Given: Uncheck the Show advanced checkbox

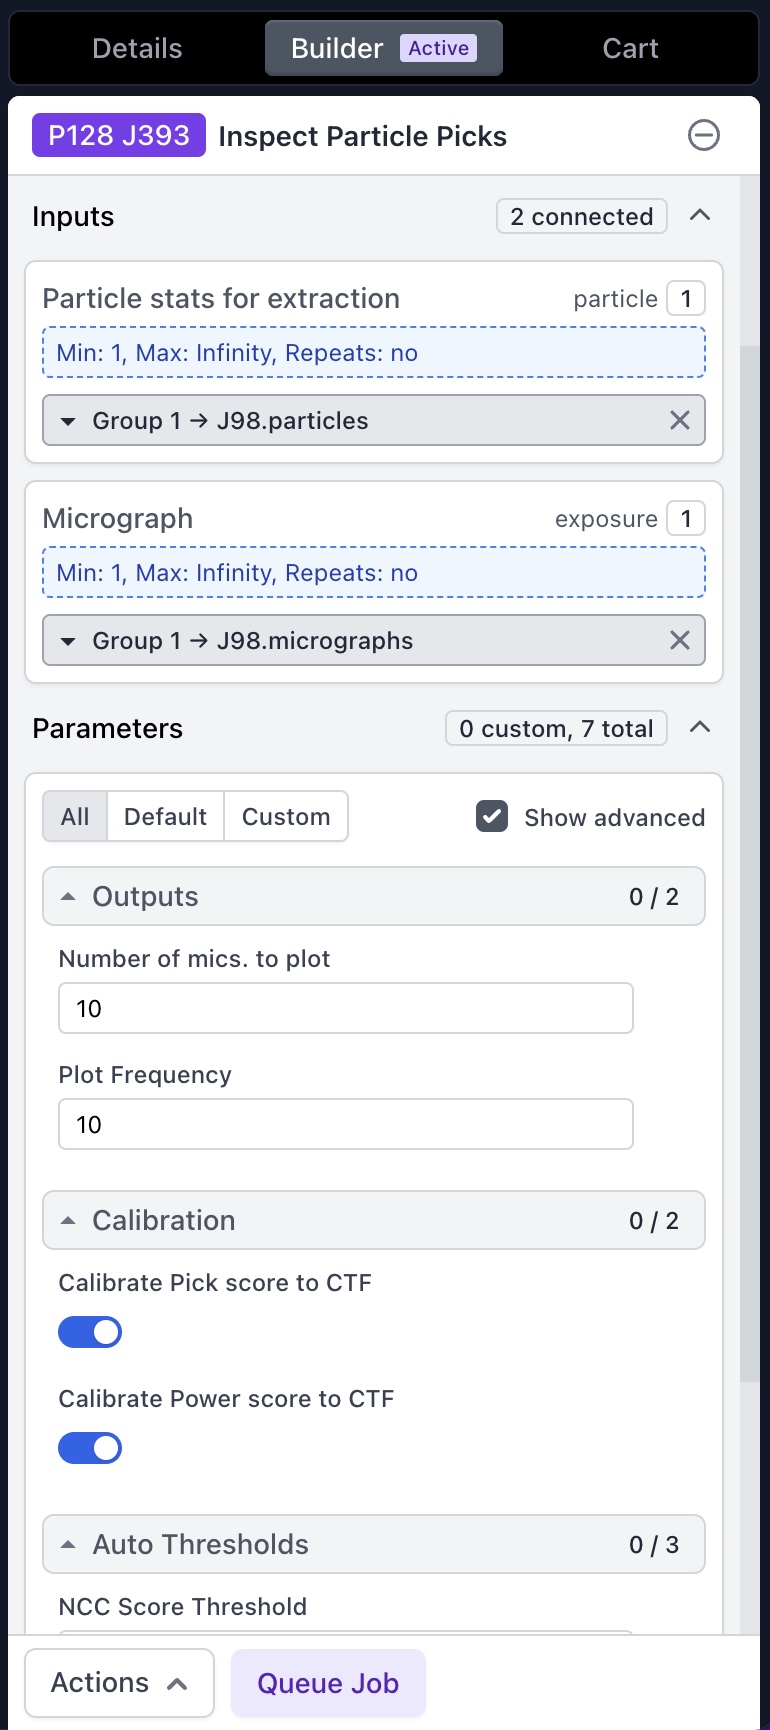Looking at the screenshot, I should pos(492,817).
